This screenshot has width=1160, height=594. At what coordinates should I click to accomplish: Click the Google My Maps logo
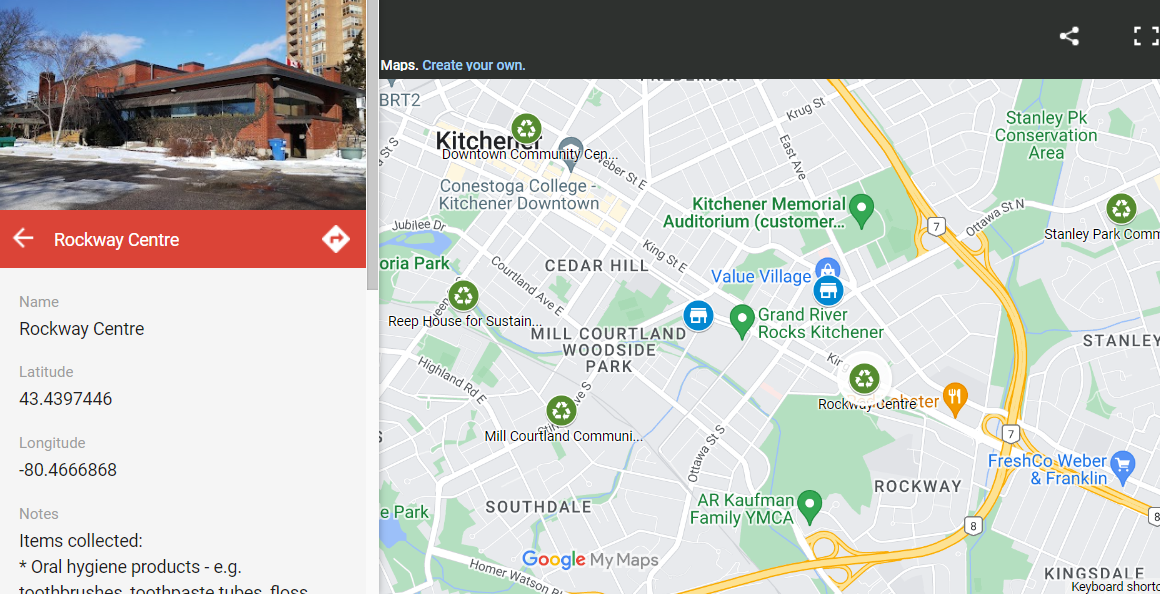coord(590,560)
